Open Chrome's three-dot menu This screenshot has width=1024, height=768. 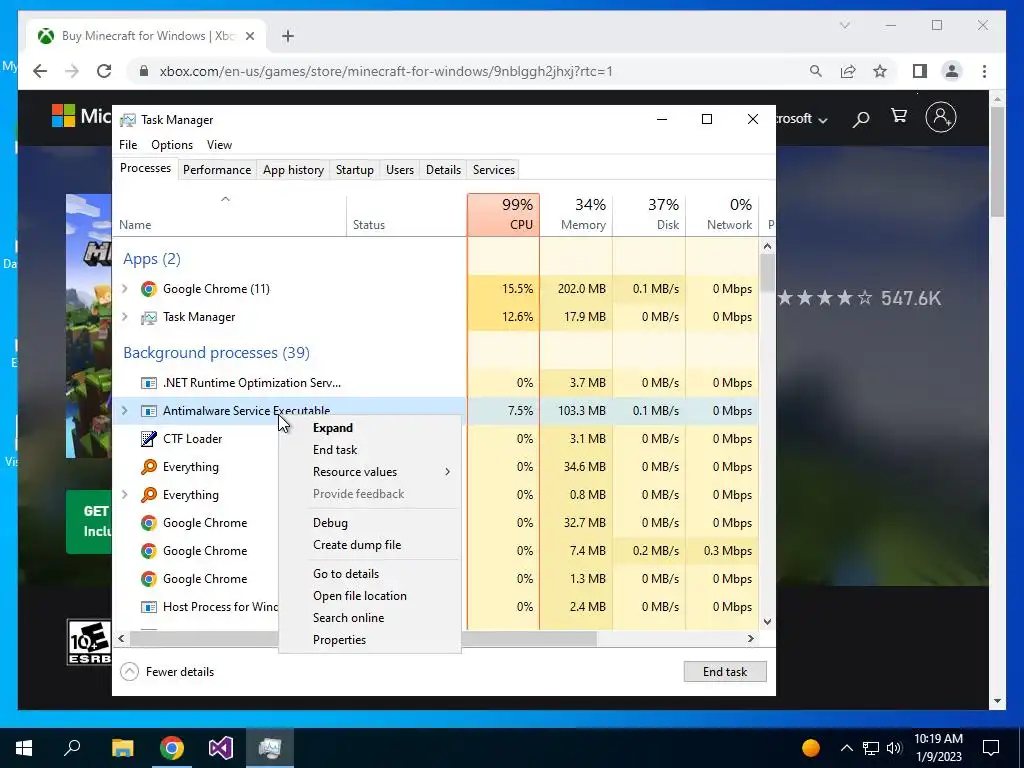984,71
